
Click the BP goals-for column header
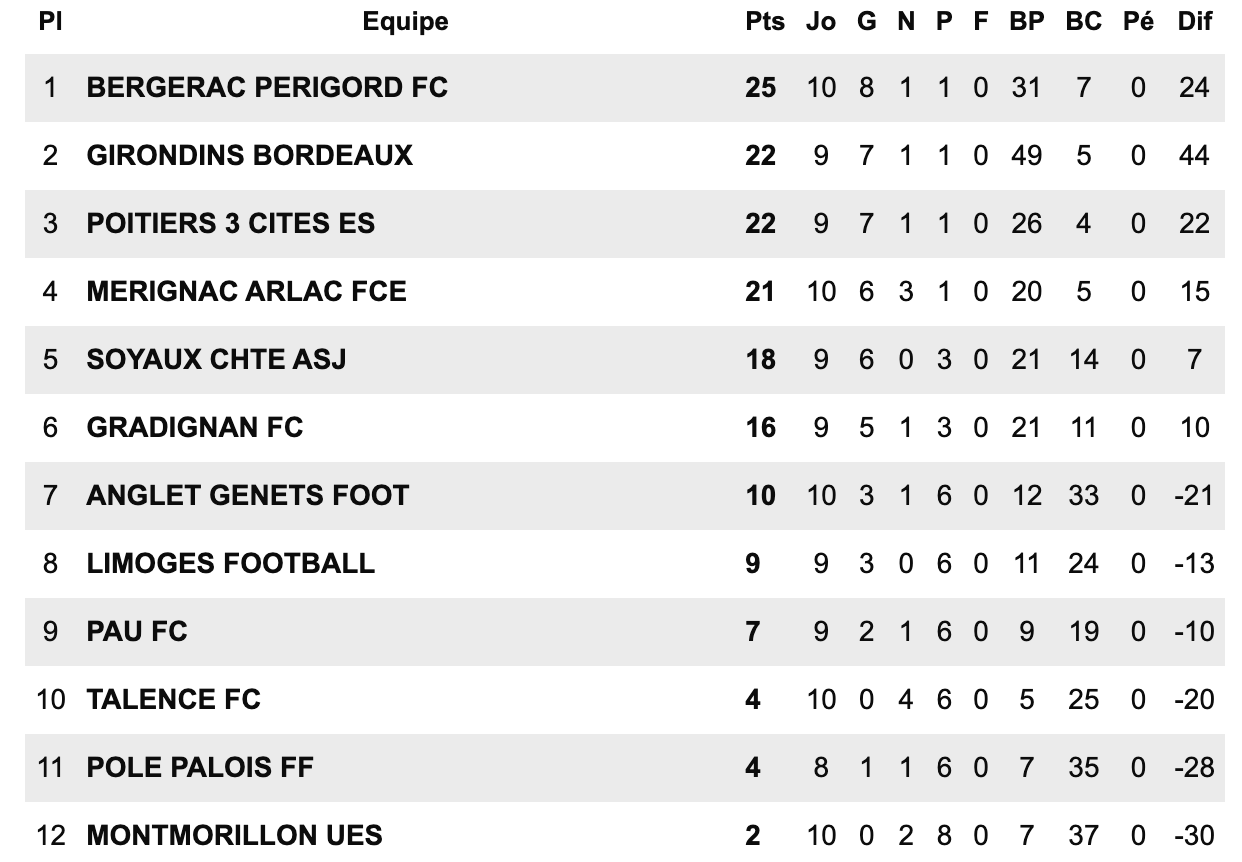[1026, 22]
